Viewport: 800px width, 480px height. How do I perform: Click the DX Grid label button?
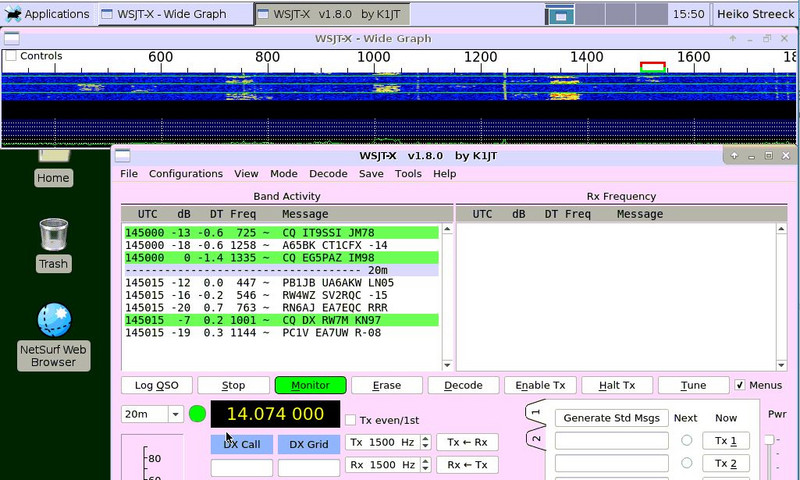pos(309,444)
